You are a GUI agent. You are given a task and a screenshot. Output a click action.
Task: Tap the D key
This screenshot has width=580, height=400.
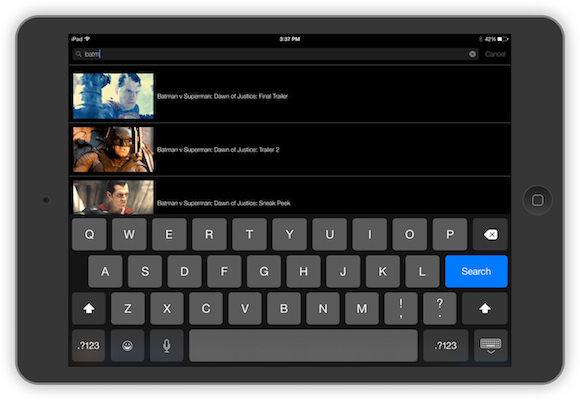(x=185, y=271)
